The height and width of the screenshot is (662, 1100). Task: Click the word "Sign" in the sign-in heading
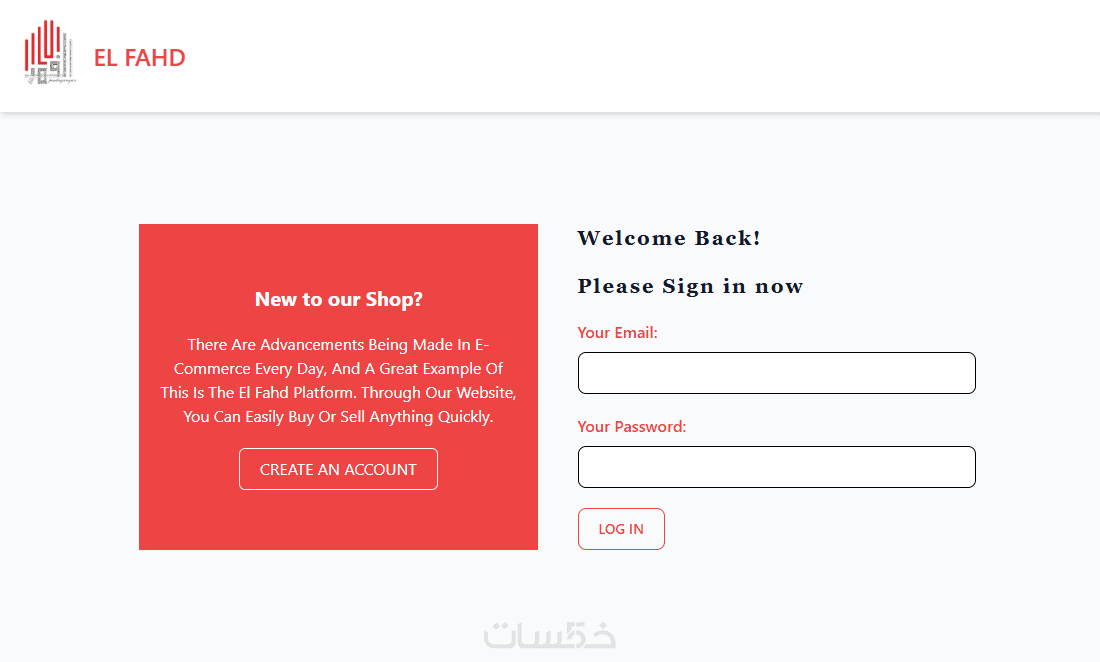[688, 286]
